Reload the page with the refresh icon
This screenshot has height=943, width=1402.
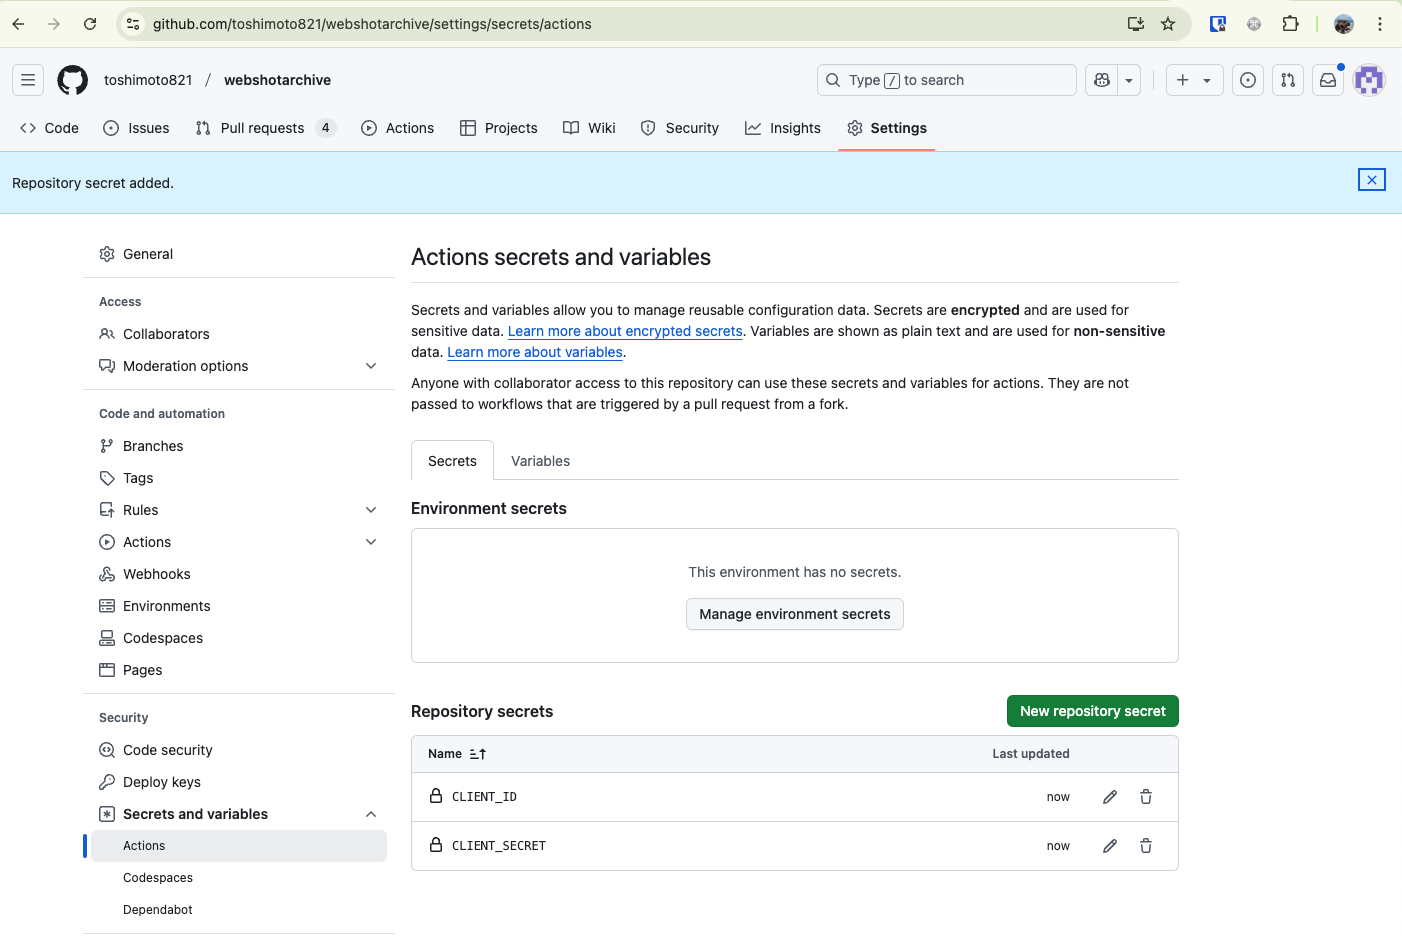pos(90,23)
